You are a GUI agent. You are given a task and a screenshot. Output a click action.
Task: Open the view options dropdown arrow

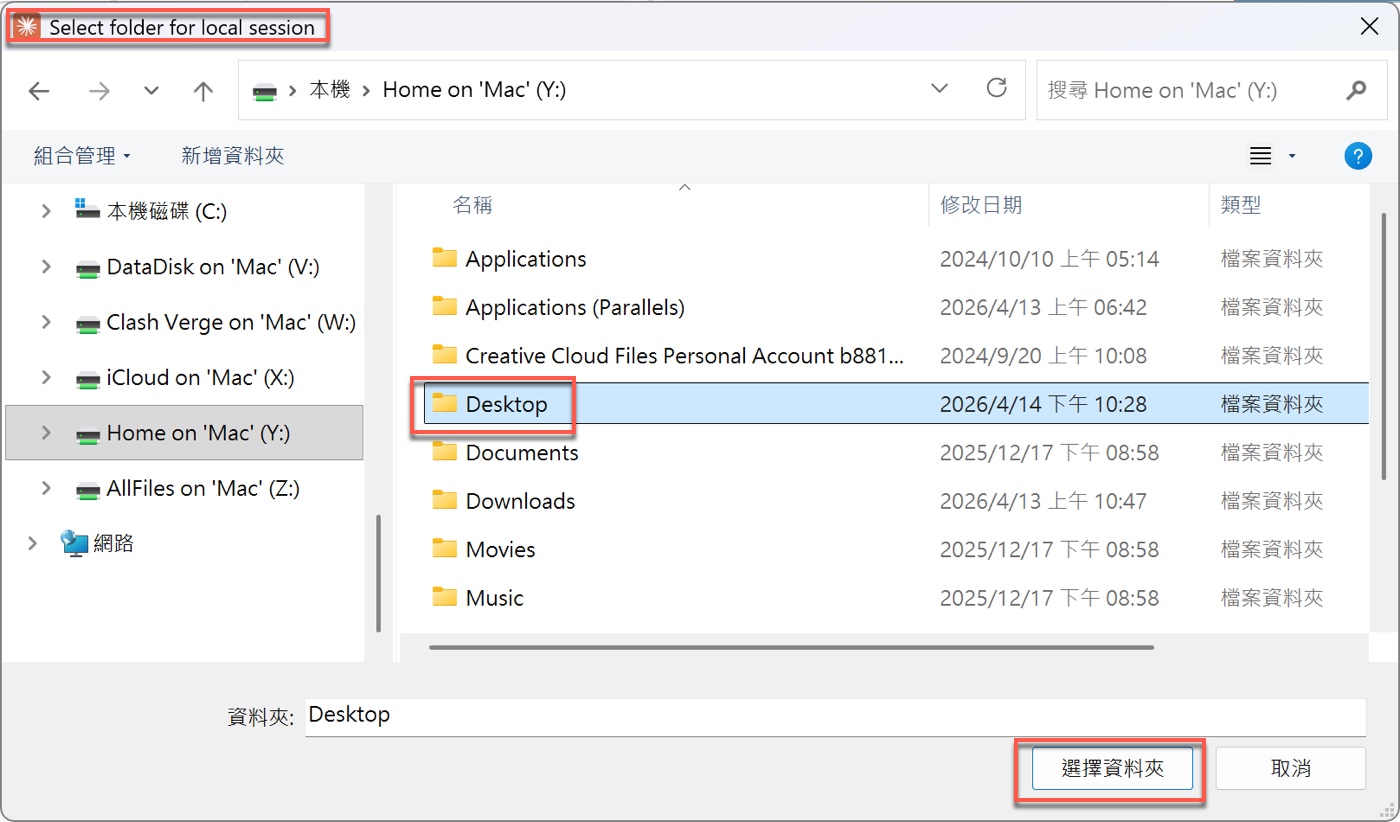1292,156
